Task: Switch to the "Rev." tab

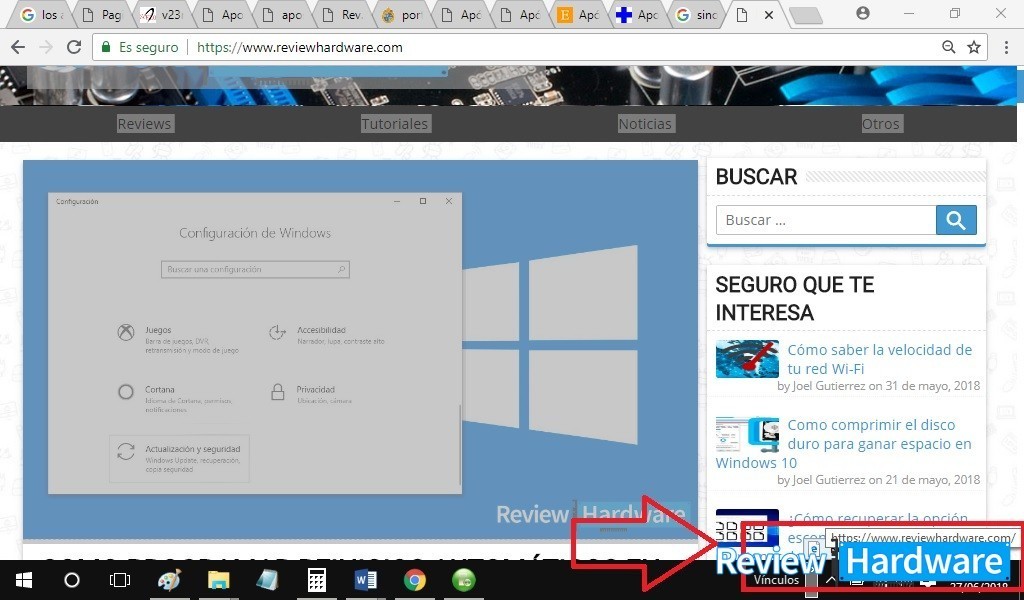Action: [342, 15]
